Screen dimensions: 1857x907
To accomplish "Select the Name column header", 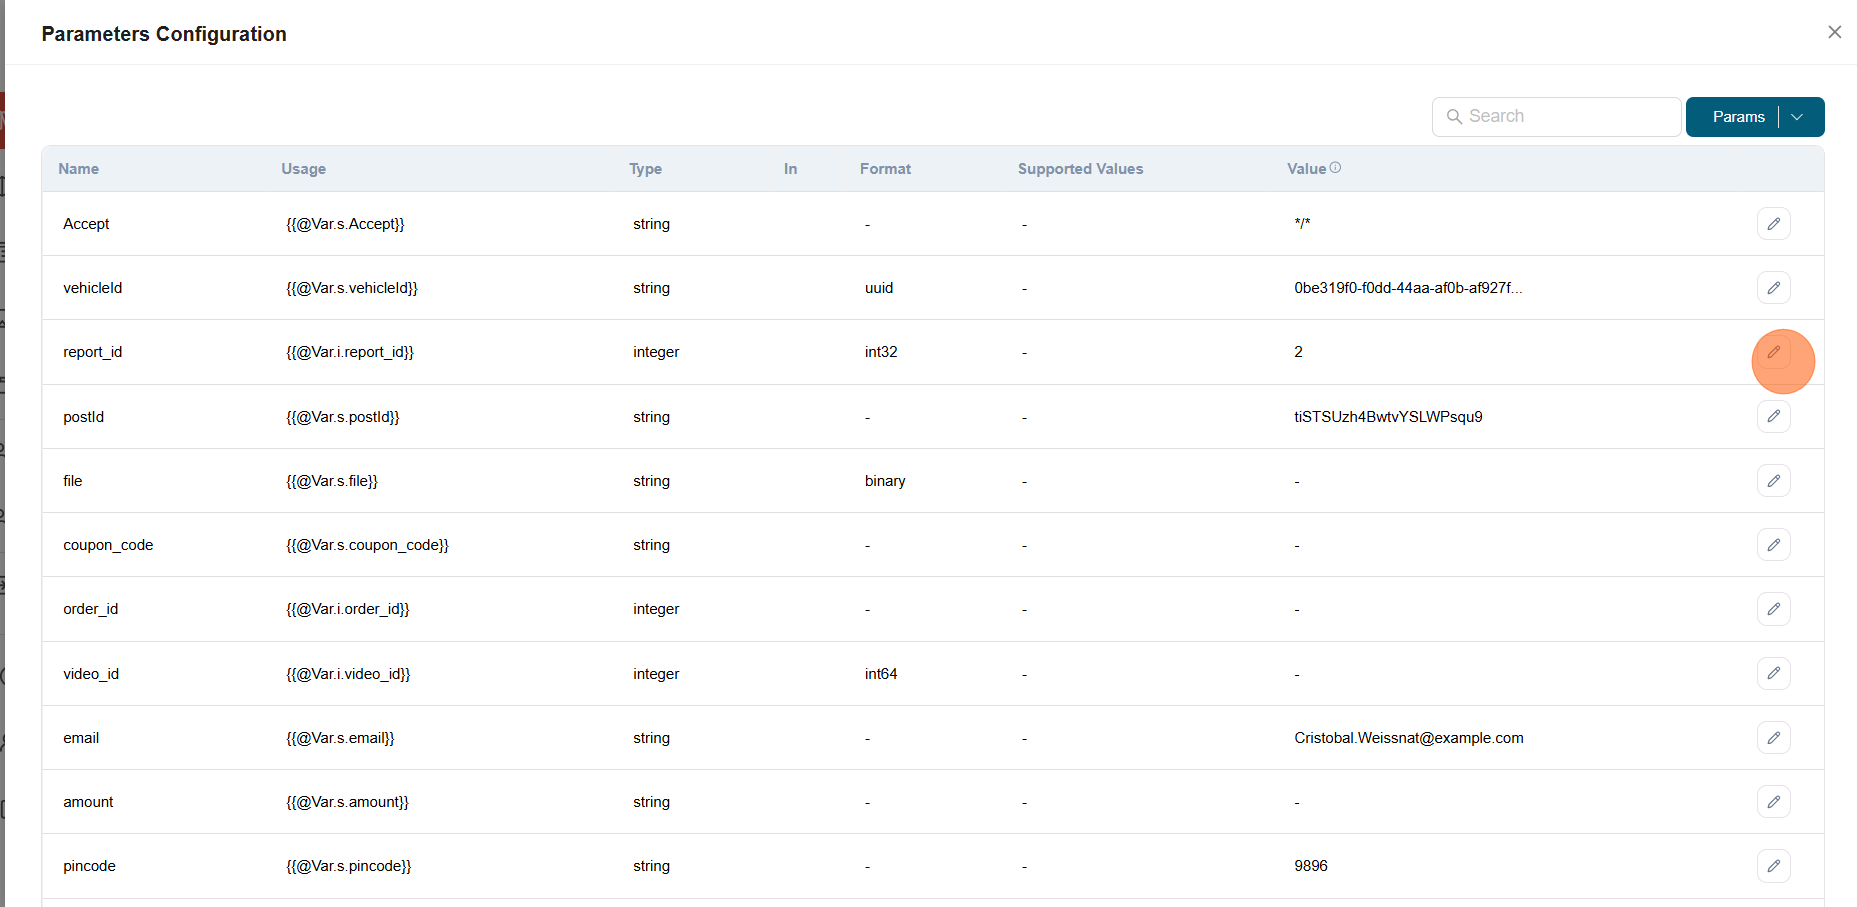I will [x=78, y=168].
